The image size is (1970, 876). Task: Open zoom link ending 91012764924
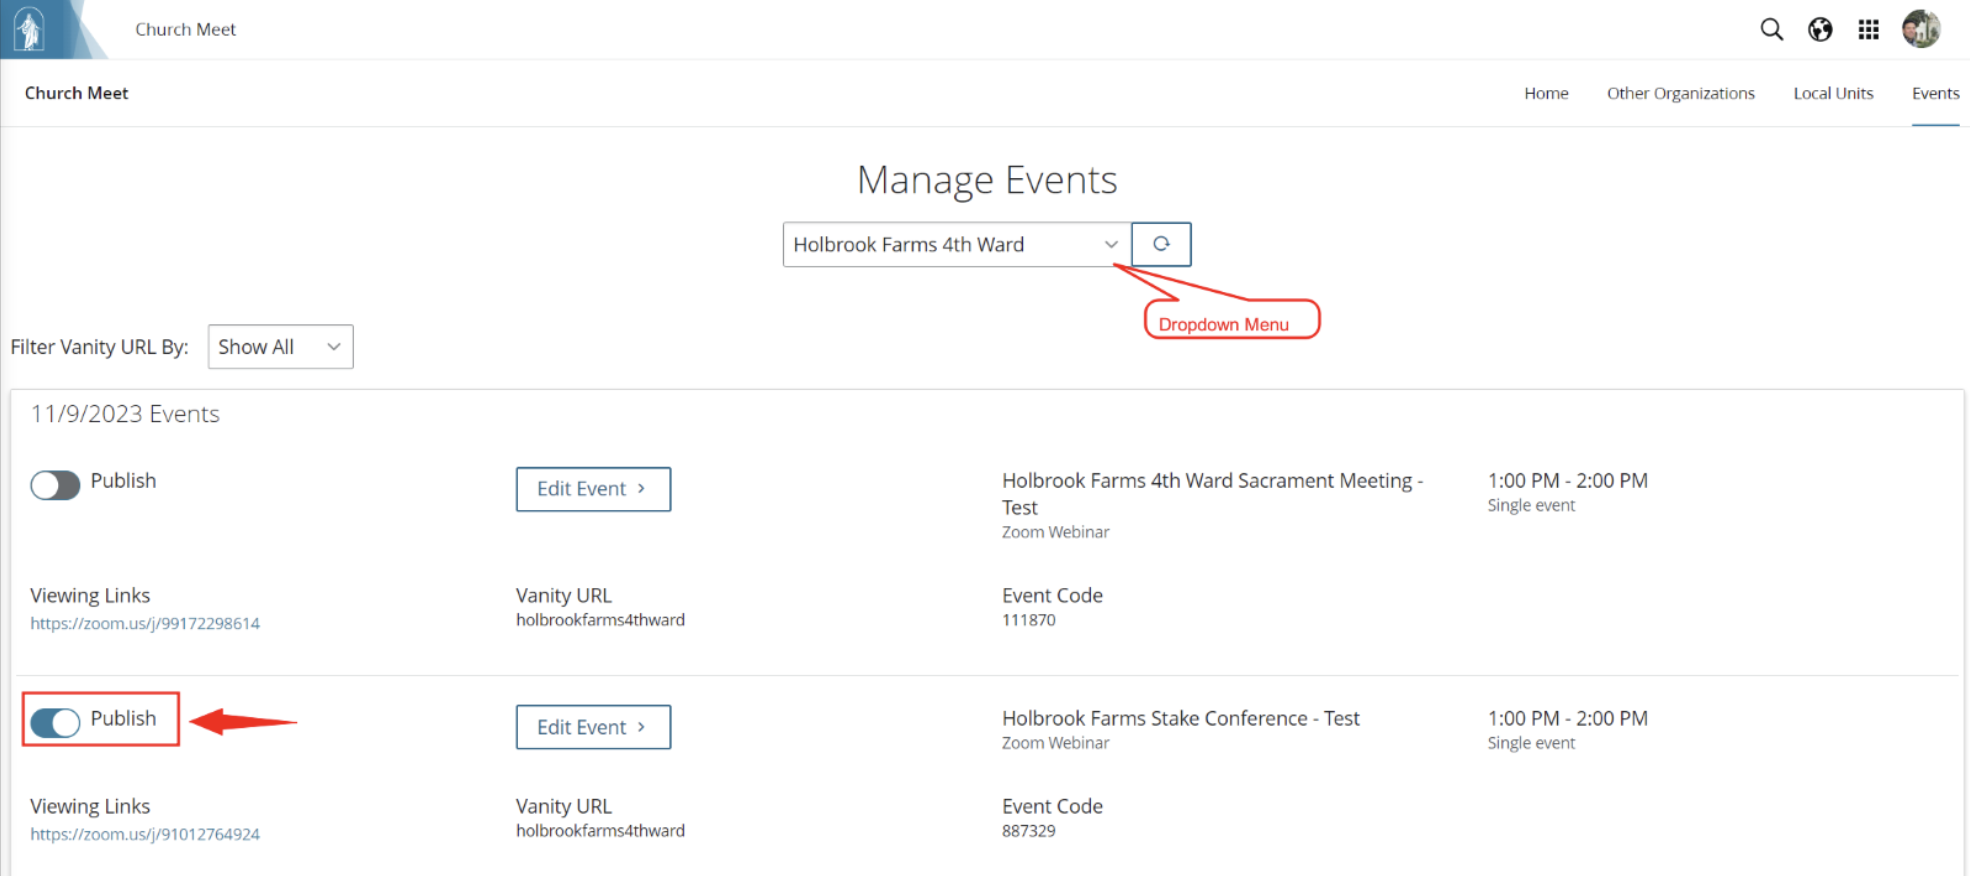[145, 834]
